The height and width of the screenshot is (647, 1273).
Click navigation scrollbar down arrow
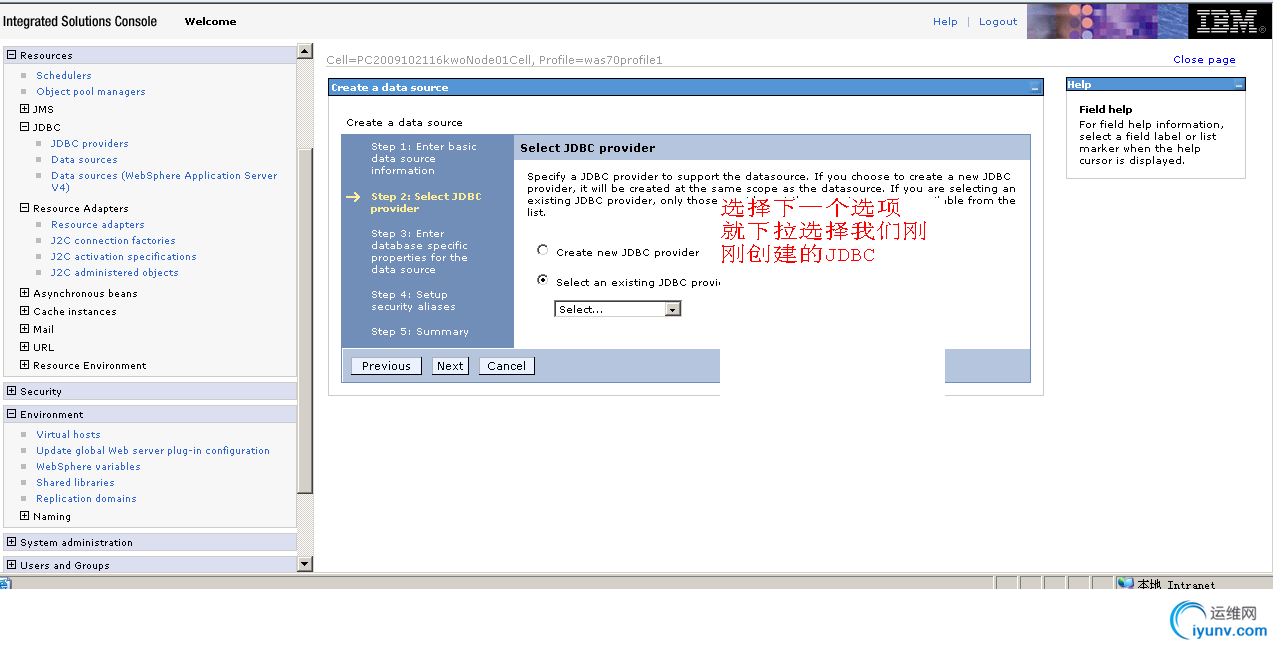tap(305, 564)
